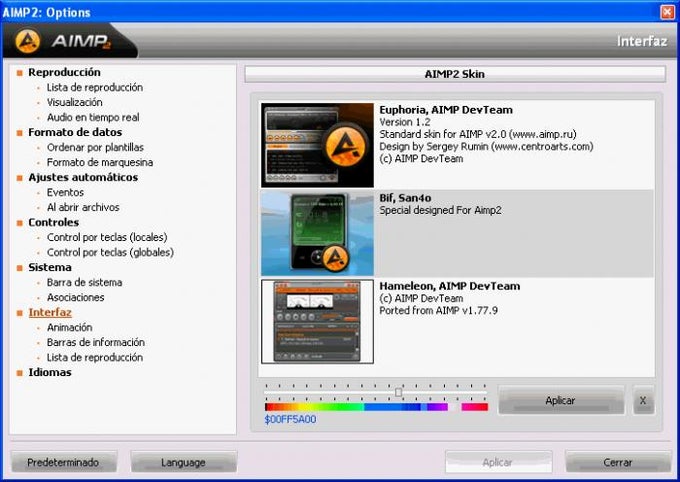
Task: Click the Euphoria, AIMP DevTeam title
Action: 446,110
